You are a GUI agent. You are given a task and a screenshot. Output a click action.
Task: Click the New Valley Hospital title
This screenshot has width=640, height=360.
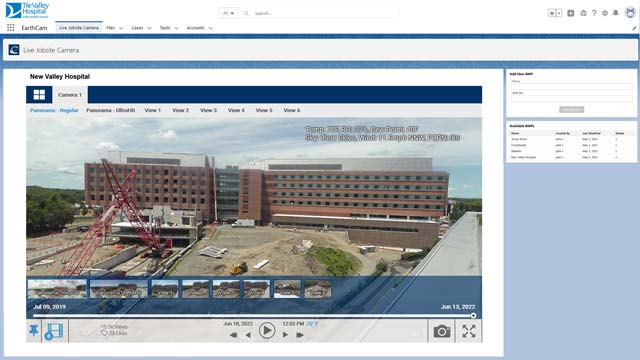[60, 76]
